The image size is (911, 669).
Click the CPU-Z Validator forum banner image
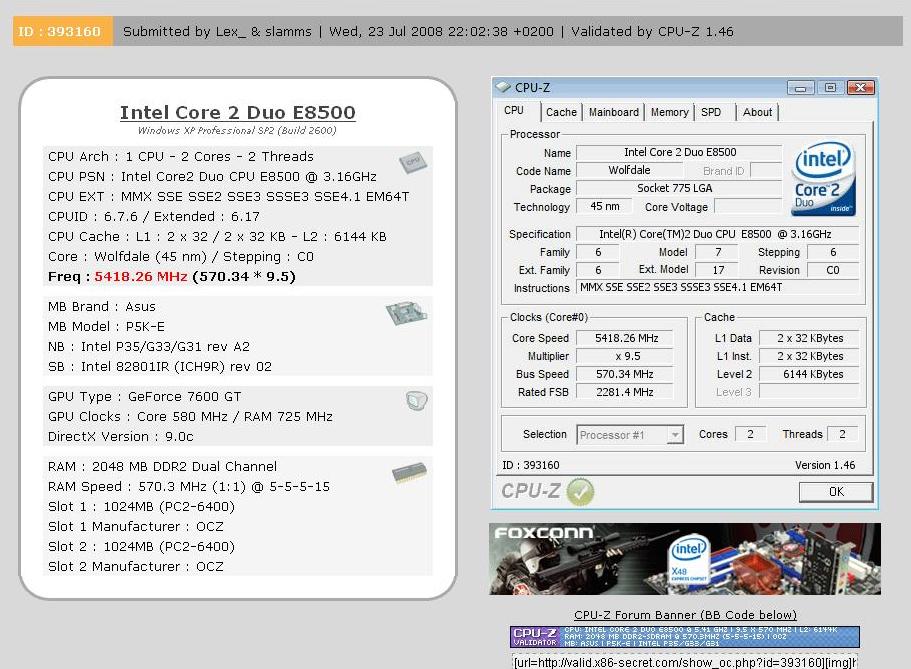pyautogui.click(x=685, y=636)
